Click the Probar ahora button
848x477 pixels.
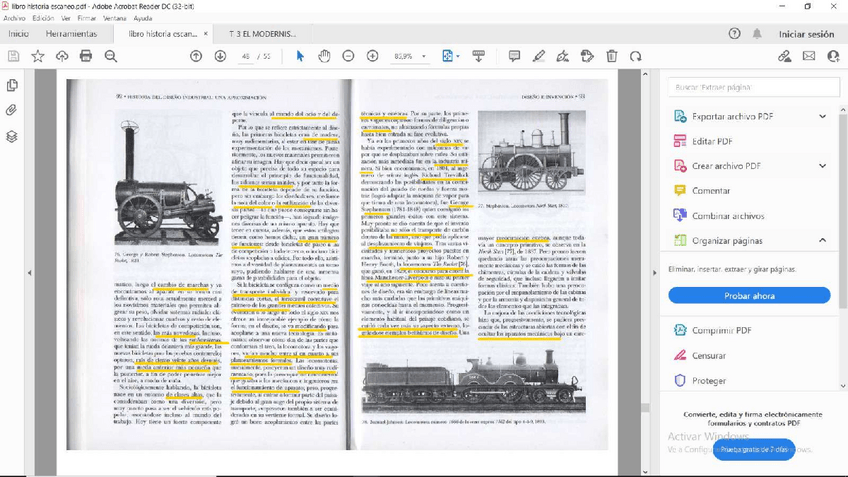click(x=749, y=296)
